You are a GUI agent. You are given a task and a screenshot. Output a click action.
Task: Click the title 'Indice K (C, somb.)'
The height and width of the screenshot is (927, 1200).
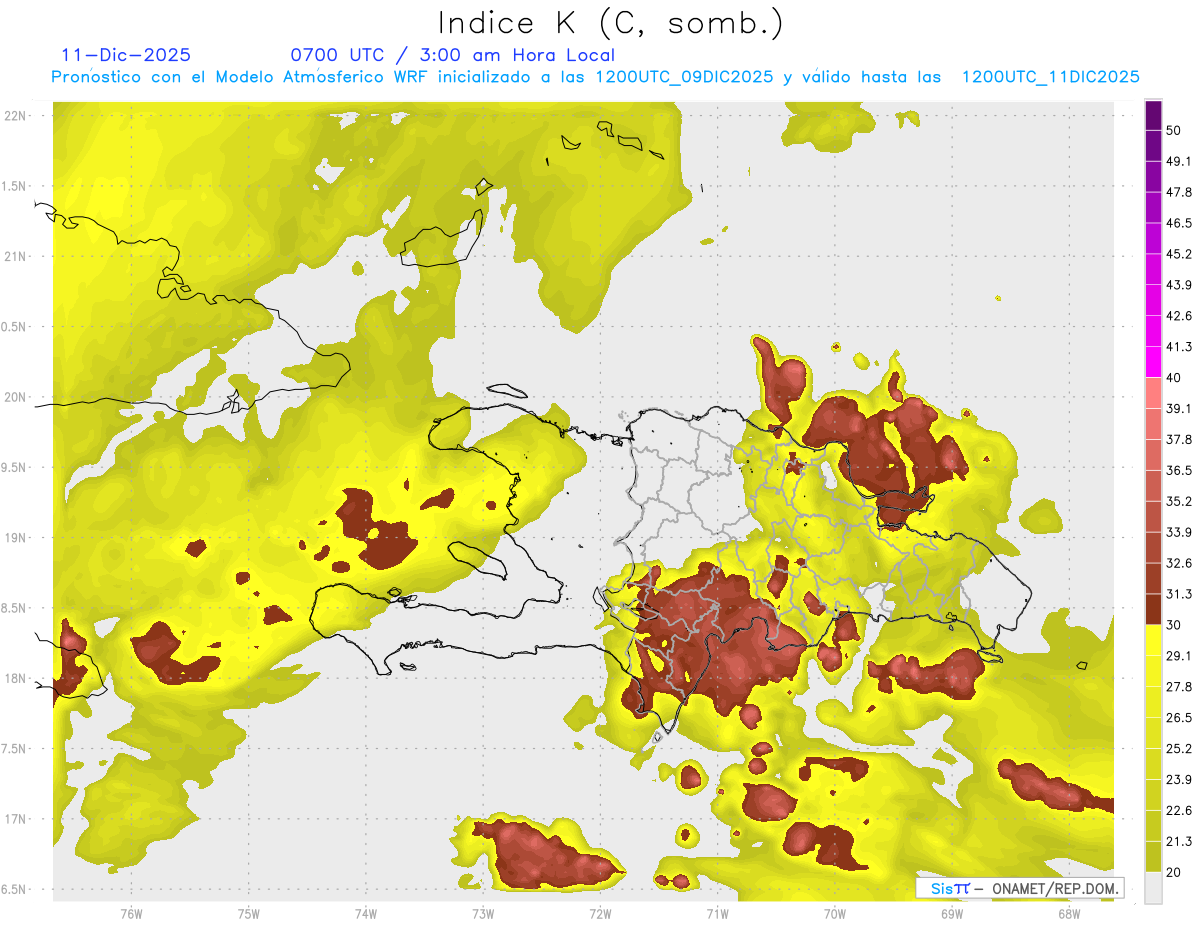click(611, 24)
